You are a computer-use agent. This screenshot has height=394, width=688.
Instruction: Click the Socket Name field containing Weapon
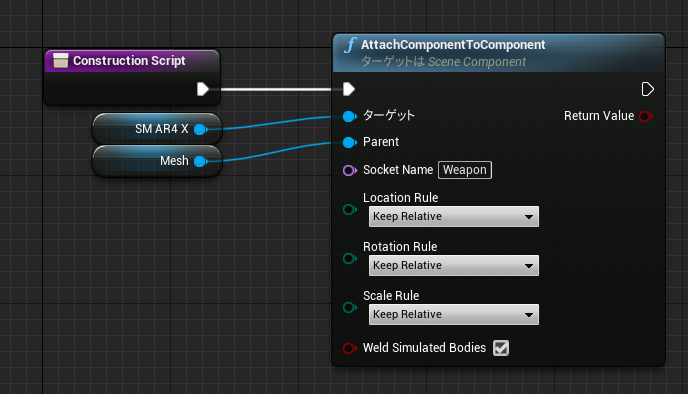click(x=465, y=170)
